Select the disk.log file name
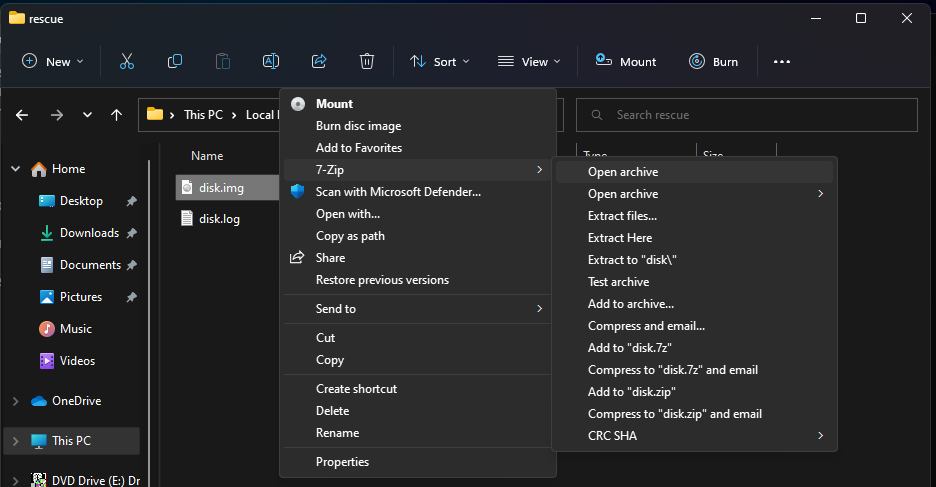 (x=219, y=219)
